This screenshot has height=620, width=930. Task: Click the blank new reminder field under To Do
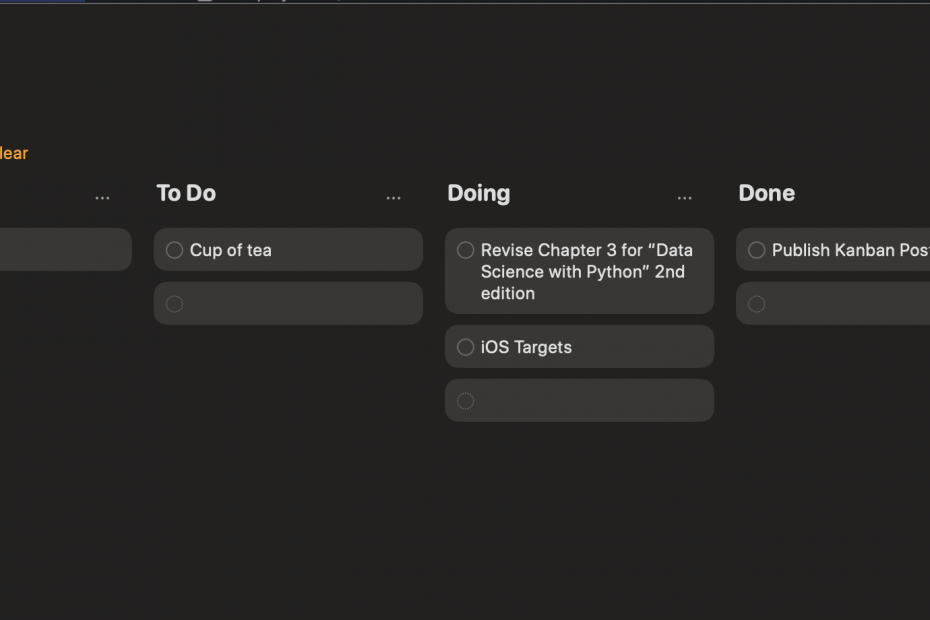click(x=300, y=303)
